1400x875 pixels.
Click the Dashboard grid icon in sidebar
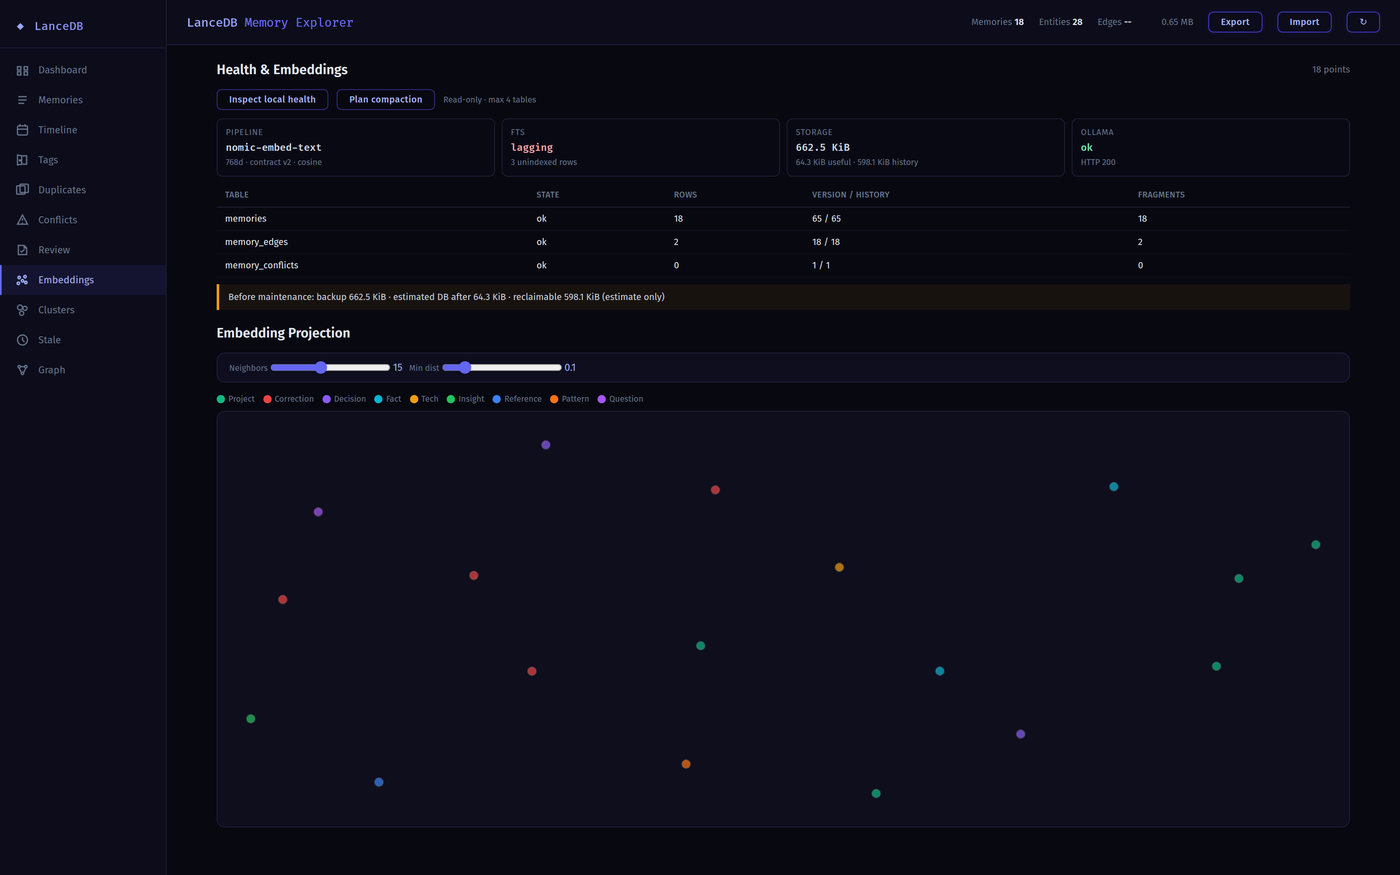click(x=22, y=70)
